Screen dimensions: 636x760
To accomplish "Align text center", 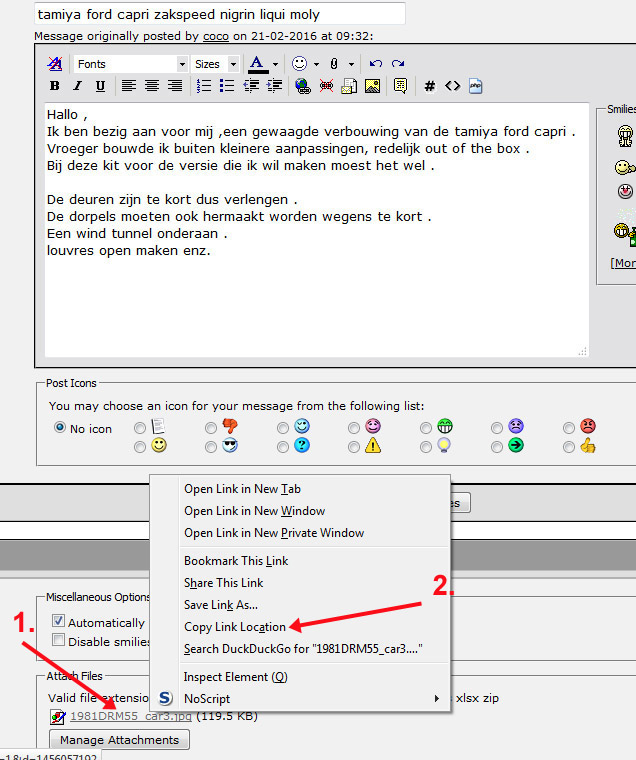I will click(x=152, y=86).
